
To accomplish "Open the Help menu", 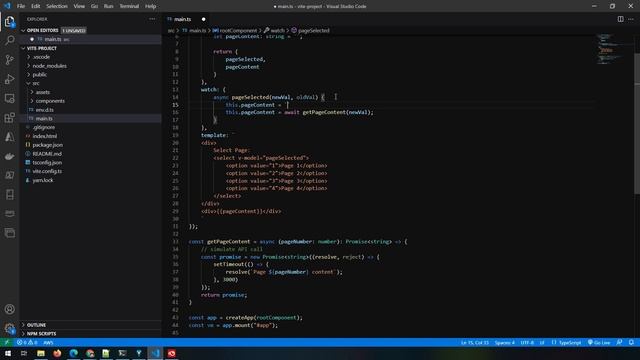I will click(x=151, y=6).
